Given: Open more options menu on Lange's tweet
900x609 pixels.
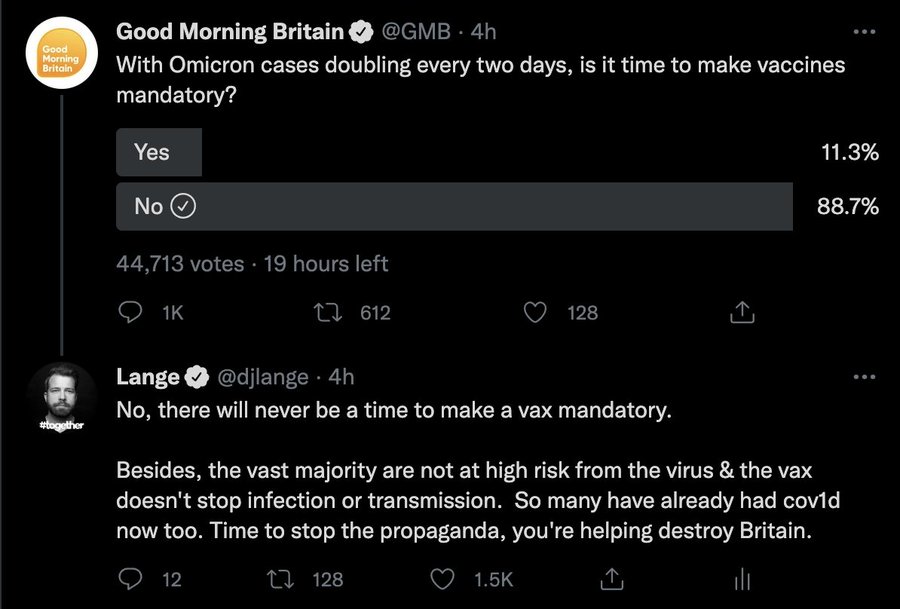Looking at the screenshot, I should (x=864, y=377).
